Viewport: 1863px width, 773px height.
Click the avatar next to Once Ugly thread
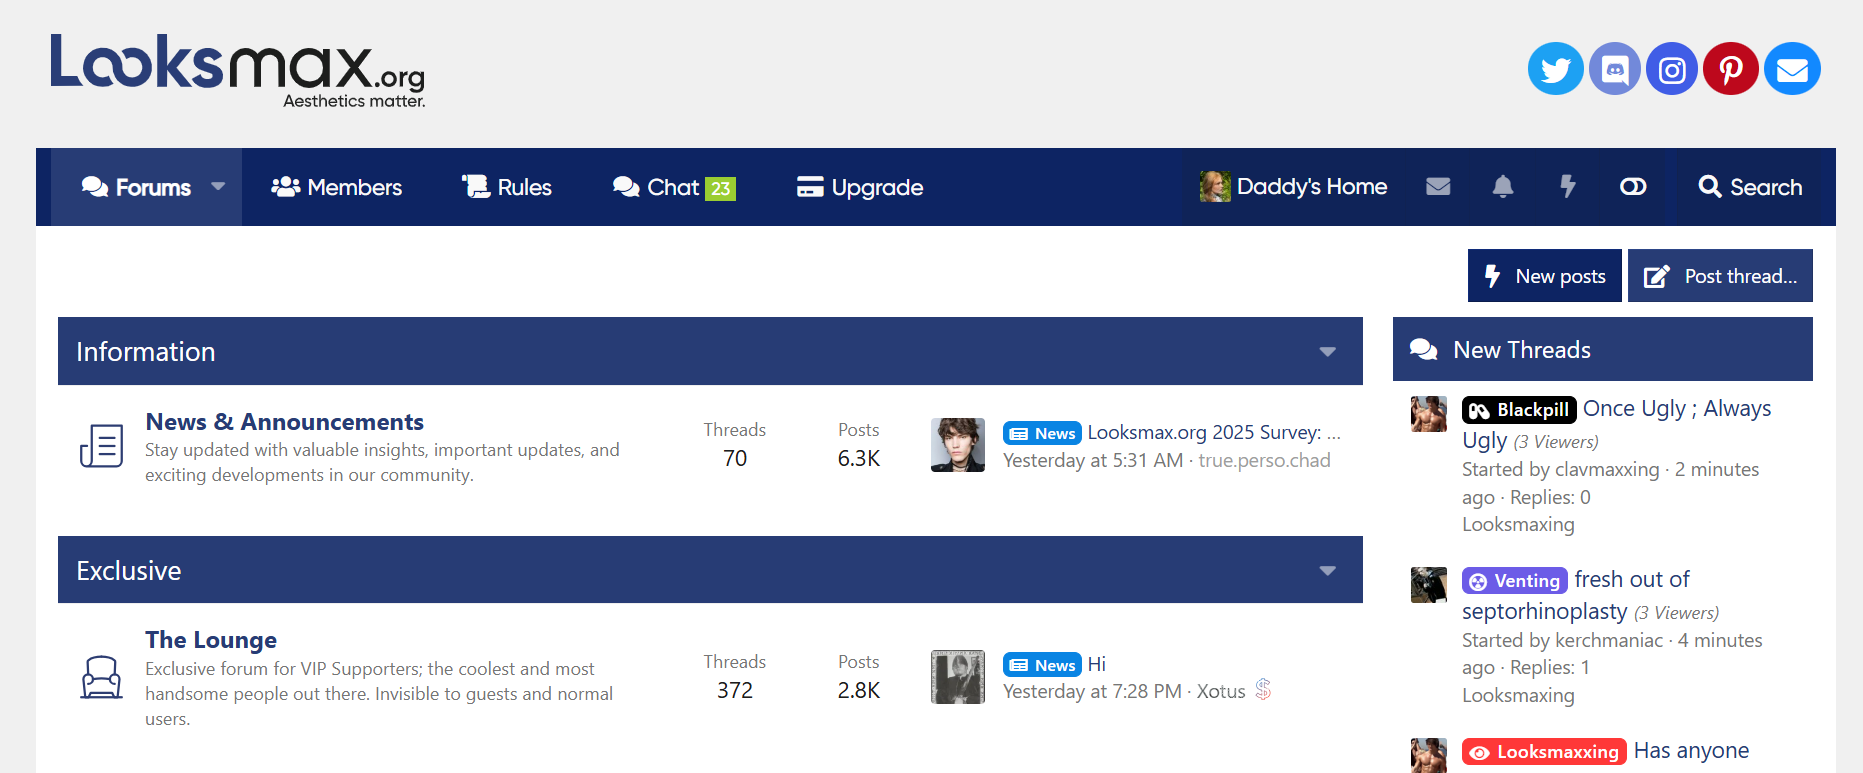[x=1429, y=414]
